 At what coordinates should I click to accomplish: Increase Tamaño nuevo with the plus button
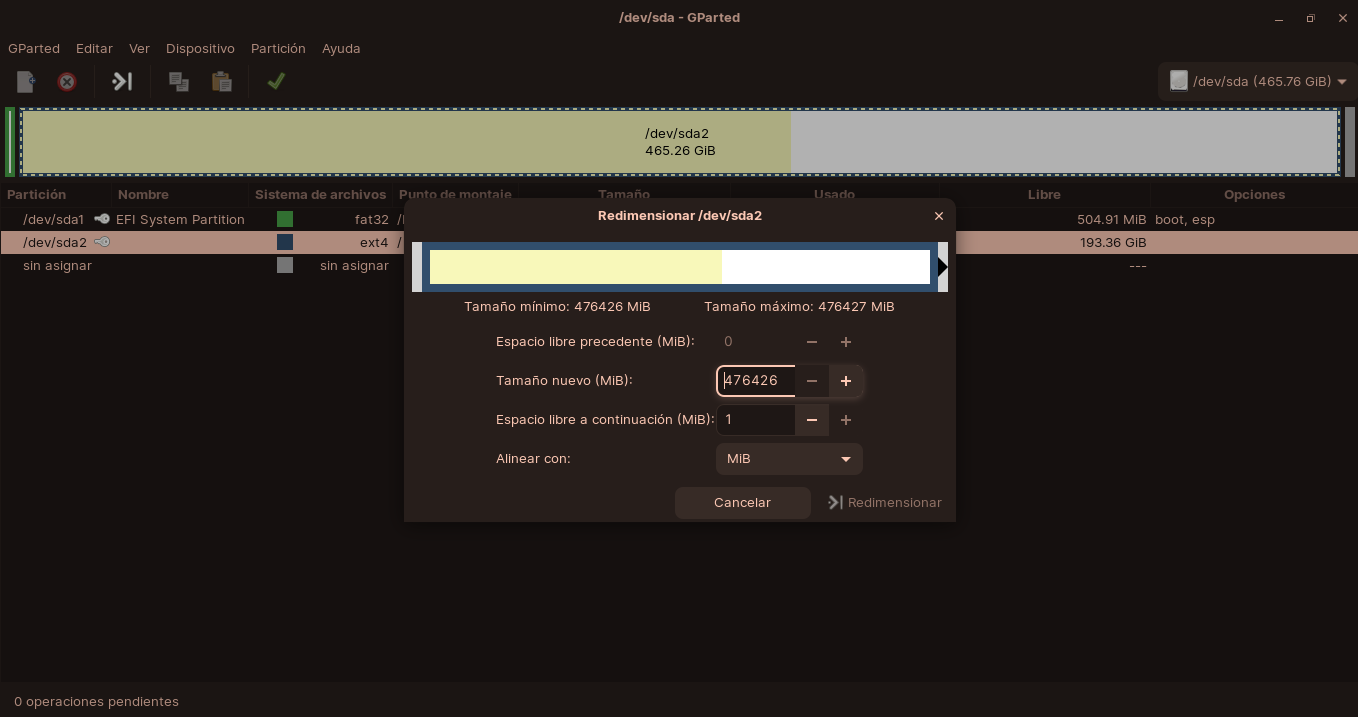(x=846, y=381)
